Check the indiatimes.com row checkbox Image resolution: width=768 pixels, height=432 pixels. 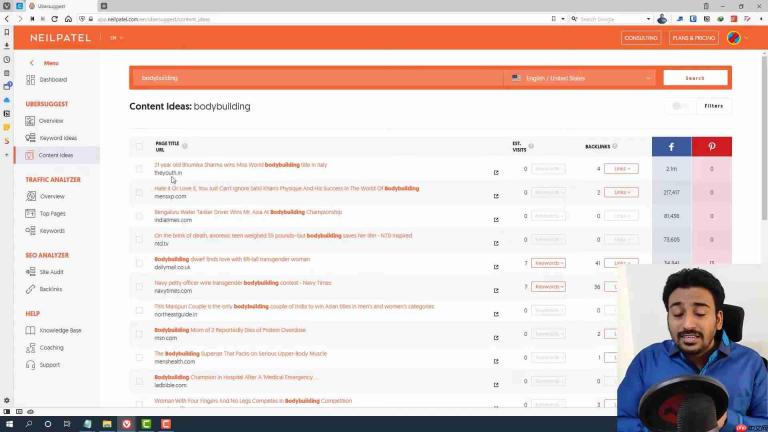(139, 216)
